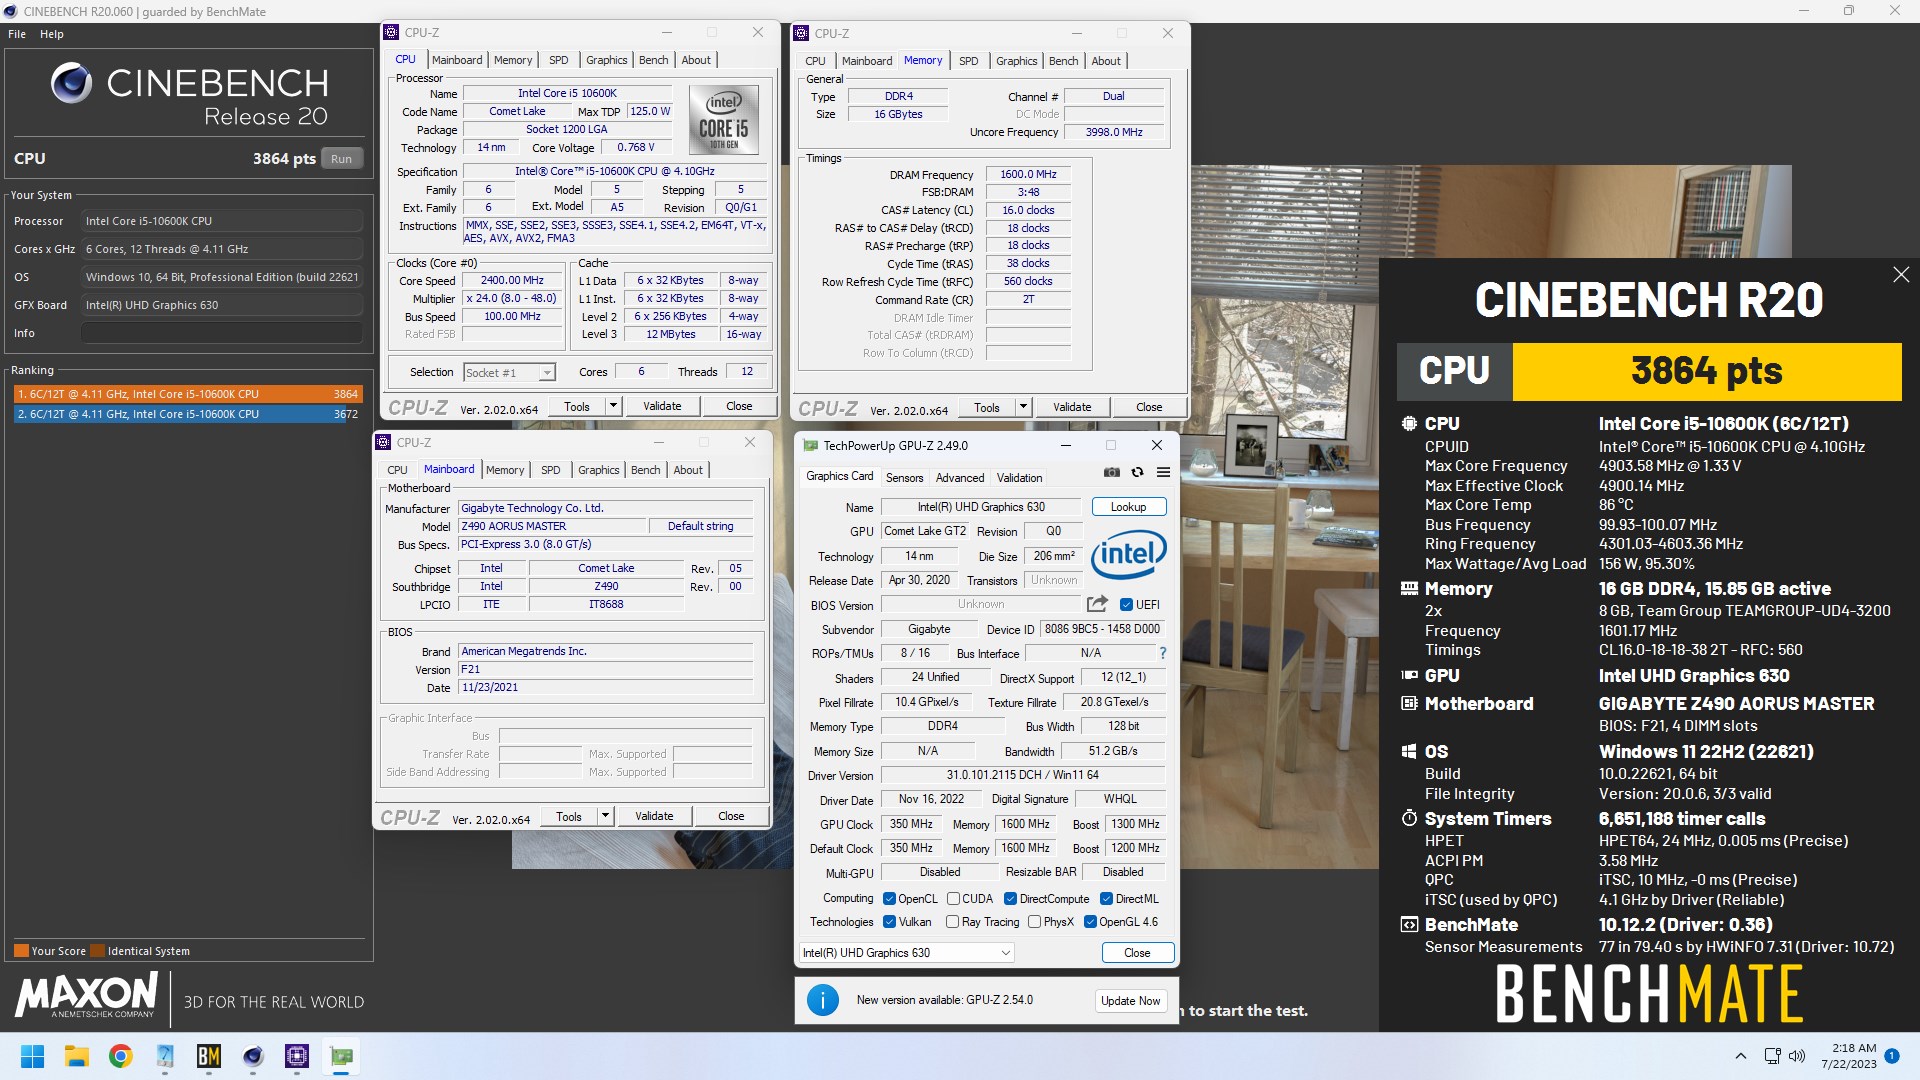Toggle the OpenCL checkbox
The width and height of the screenshot is (1920, 1080).
889,898
